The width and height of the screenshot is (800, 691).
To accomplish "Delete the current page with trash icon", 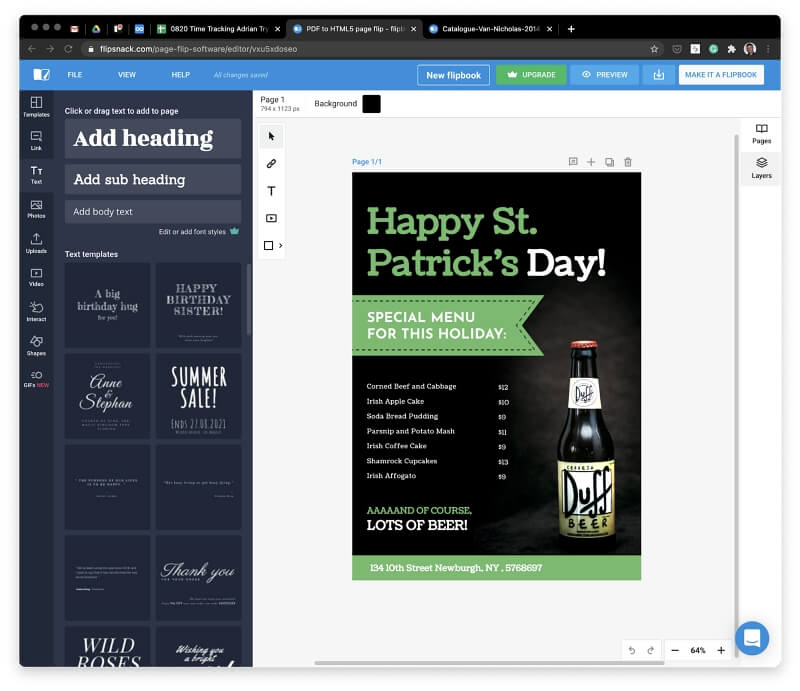I will (x=628, y=162).
